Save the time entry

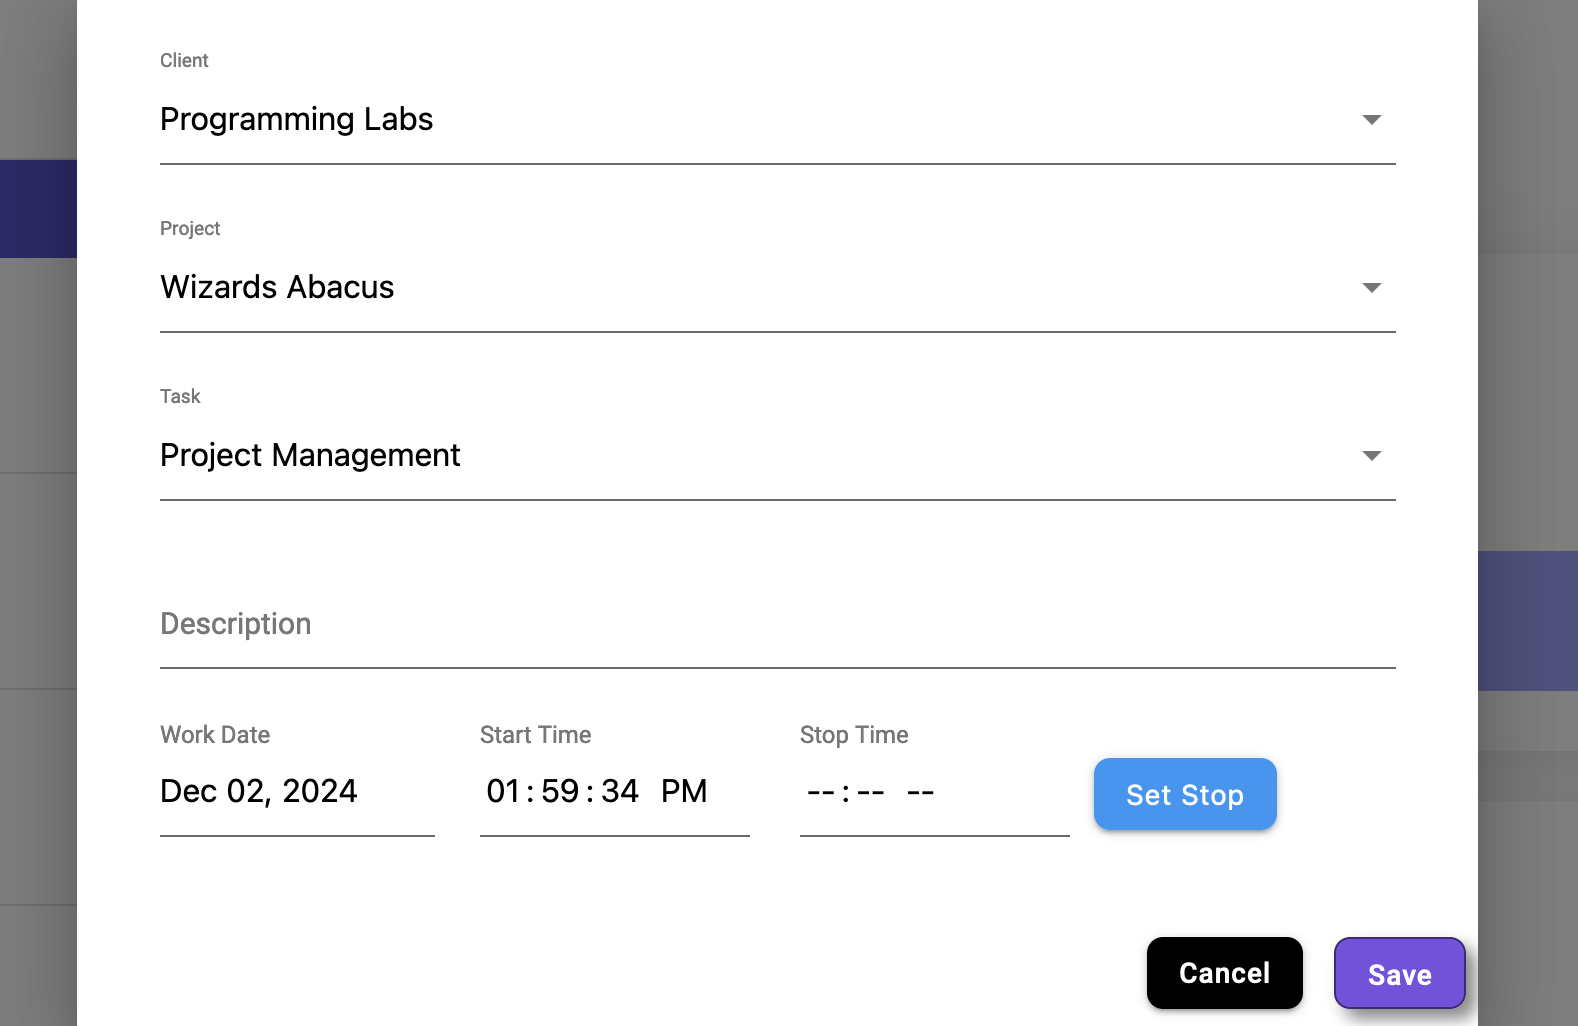coord(1399,974)
